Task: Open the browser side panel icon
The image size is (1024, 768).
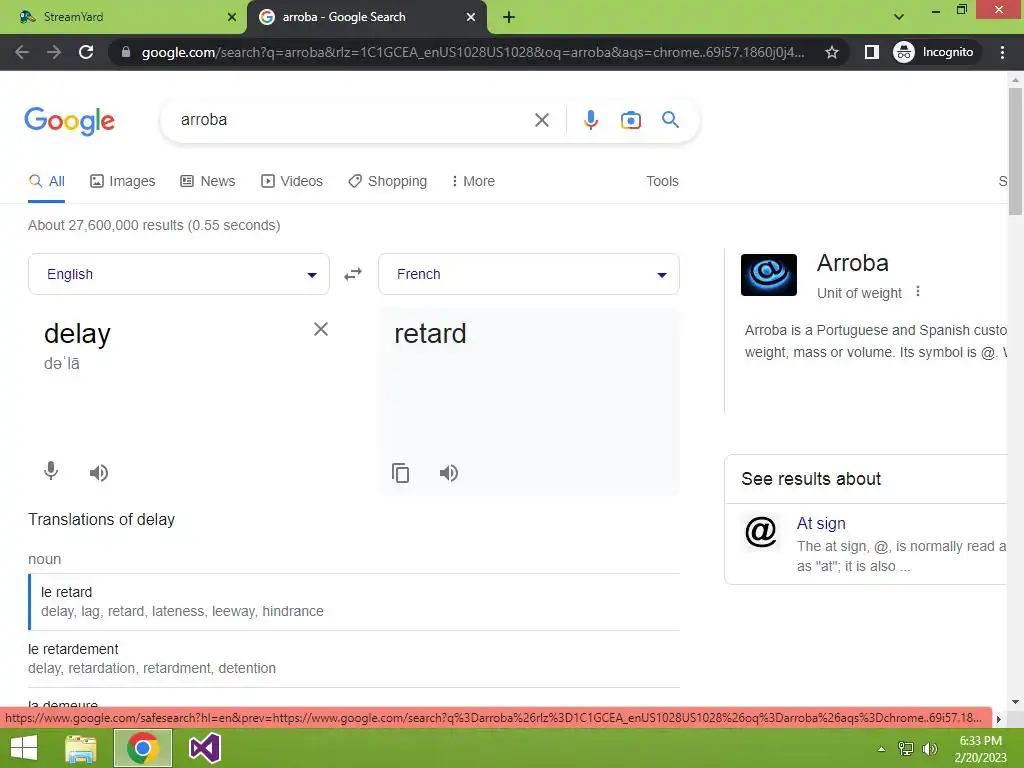Action: (871, 52)
